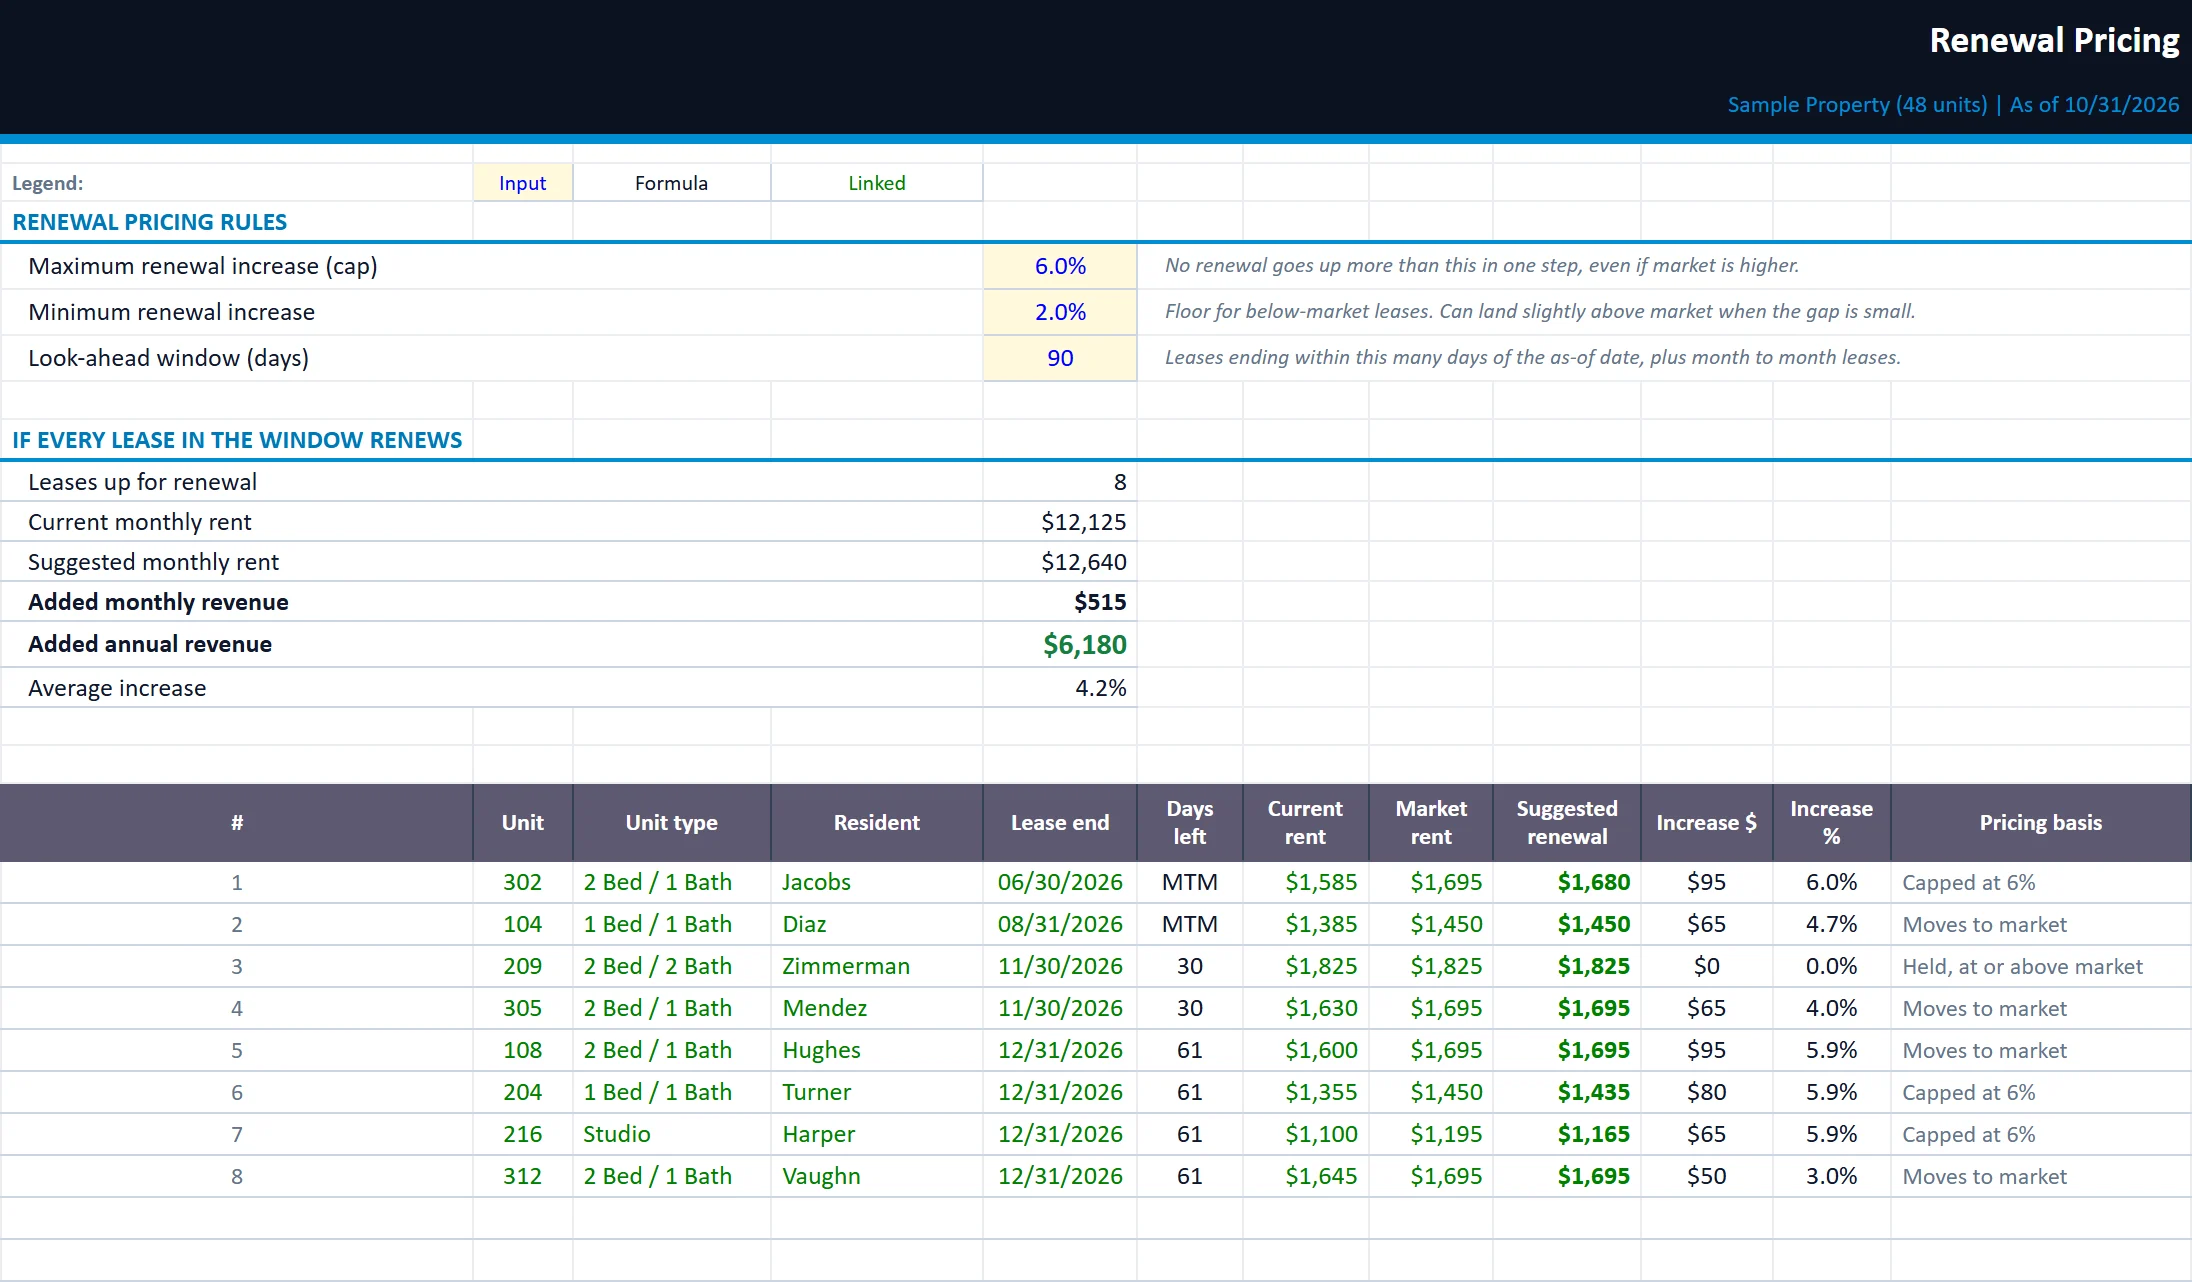Select the minimum renewal increase 2.0% input cell
2192x1282 pixels.
coord(1060,312)
